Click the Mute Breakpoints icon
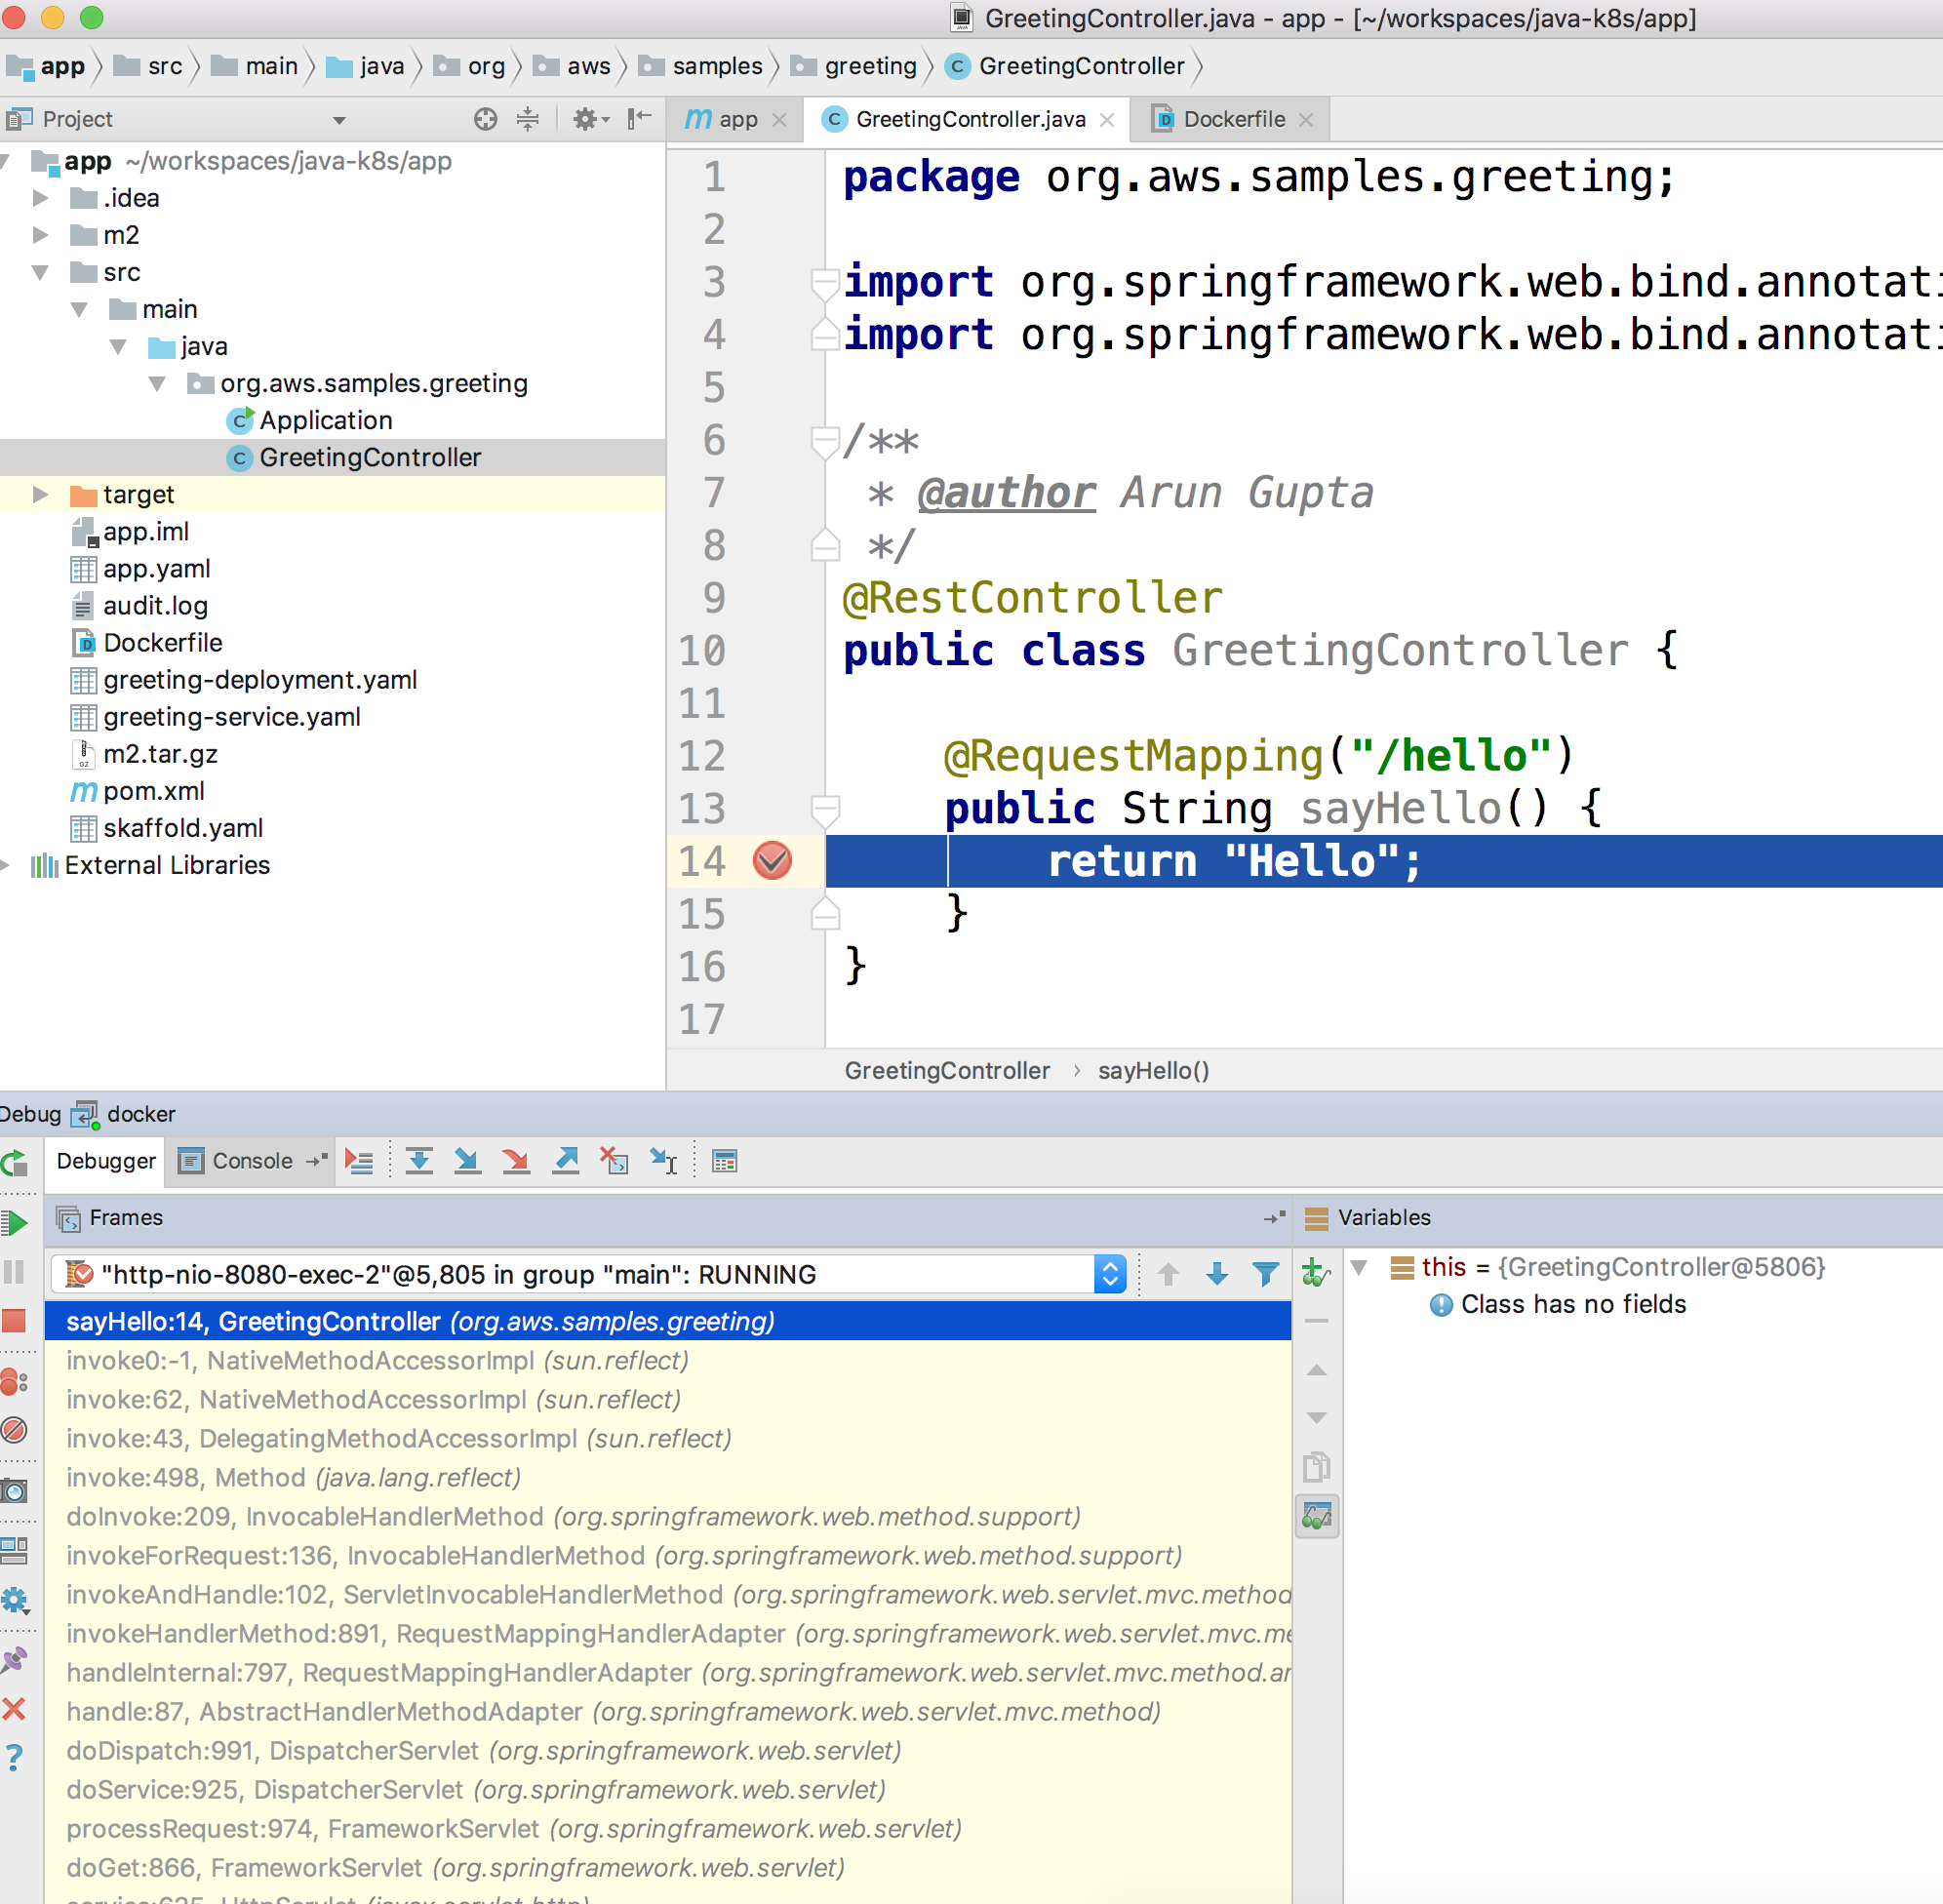 (x=14, y=1430)
